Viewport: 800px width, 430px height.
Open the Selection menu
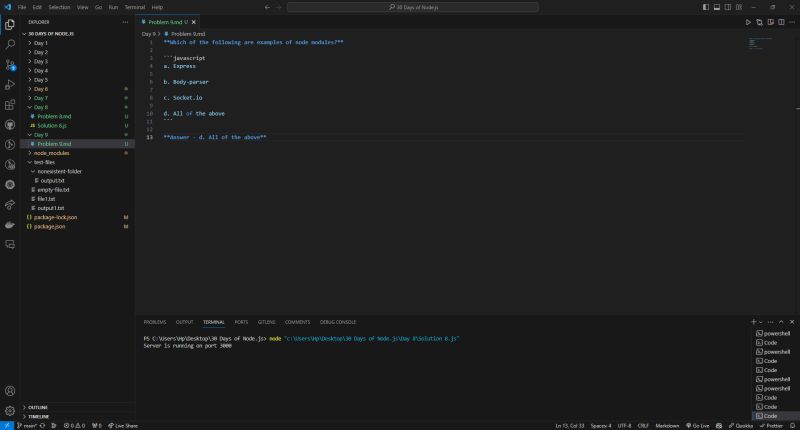point(59,7)
